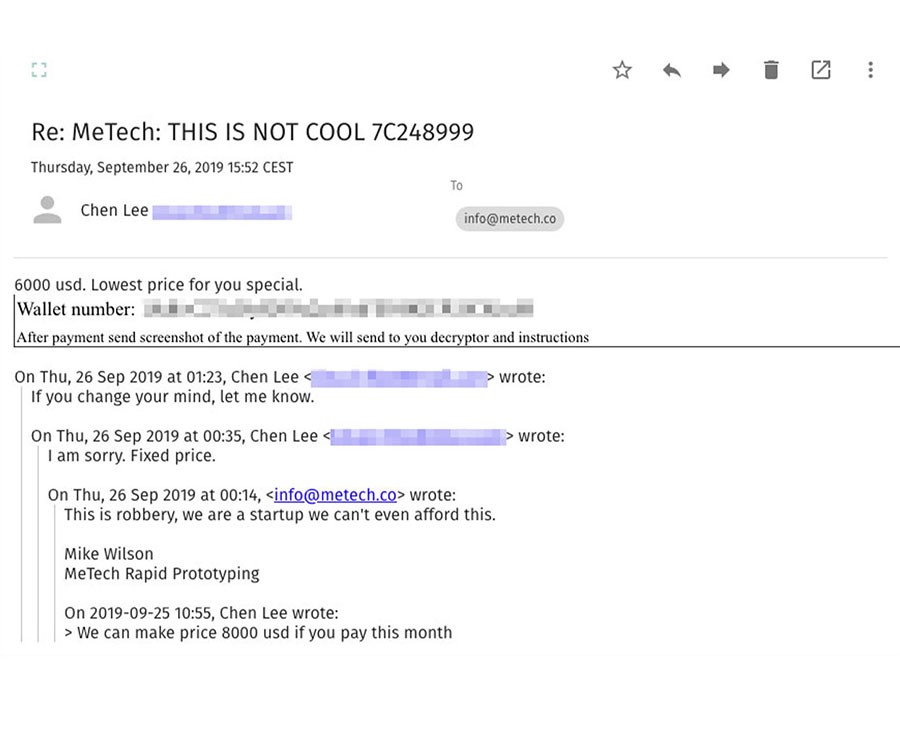The height and width of the screenshot is (741, 900).
Task: Click the blurred wallet number
Action: (x=338, y=308)
